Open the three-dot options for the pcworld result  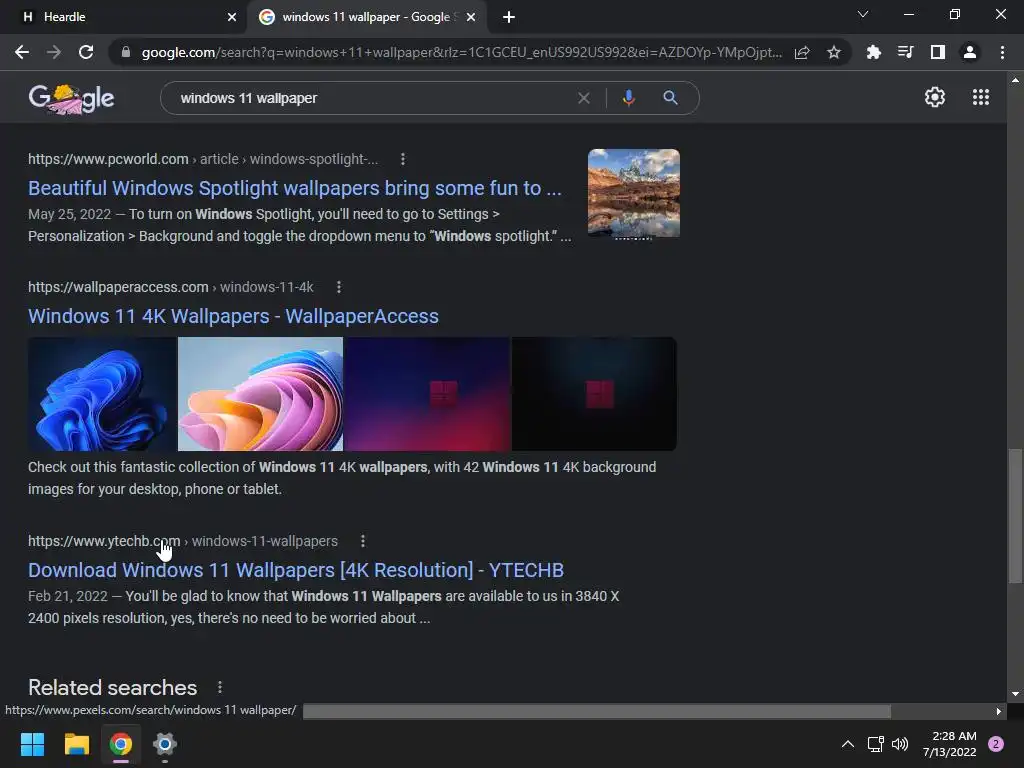point(403,159)
